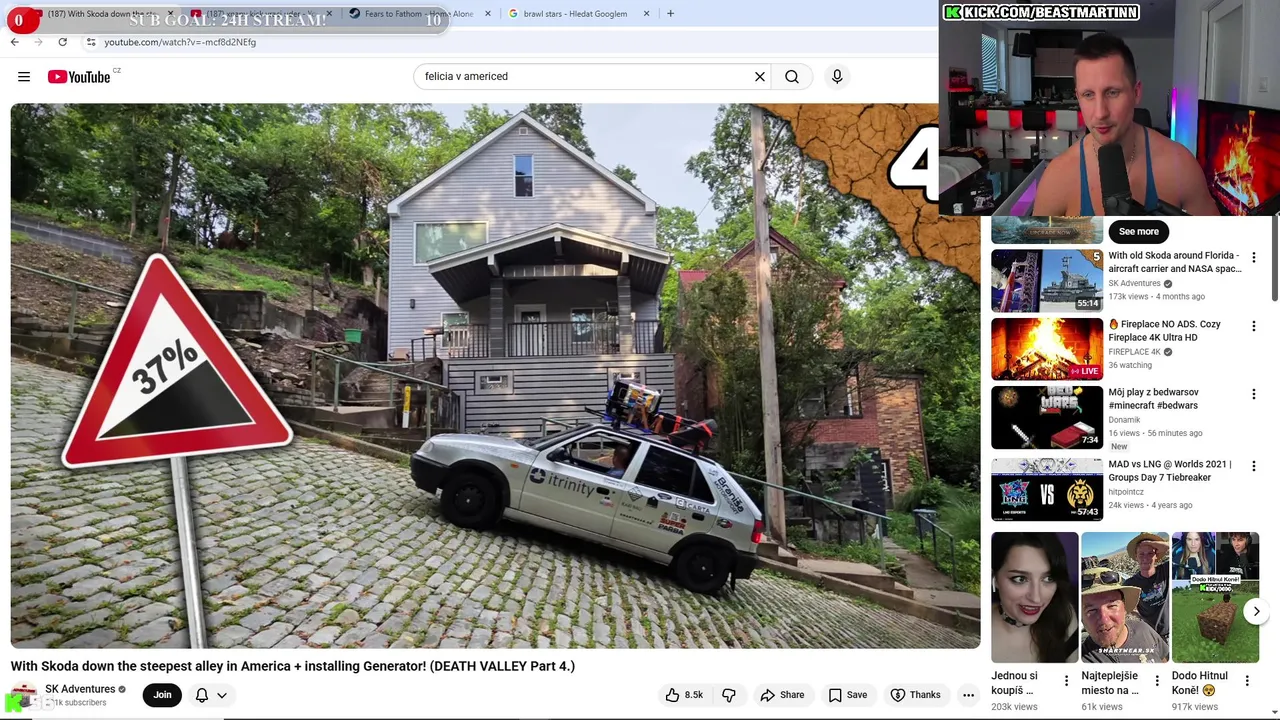Open Jednou si koupíš short thumbnail
This screenshot has width=1280, height=720.
click(1035, 597)
